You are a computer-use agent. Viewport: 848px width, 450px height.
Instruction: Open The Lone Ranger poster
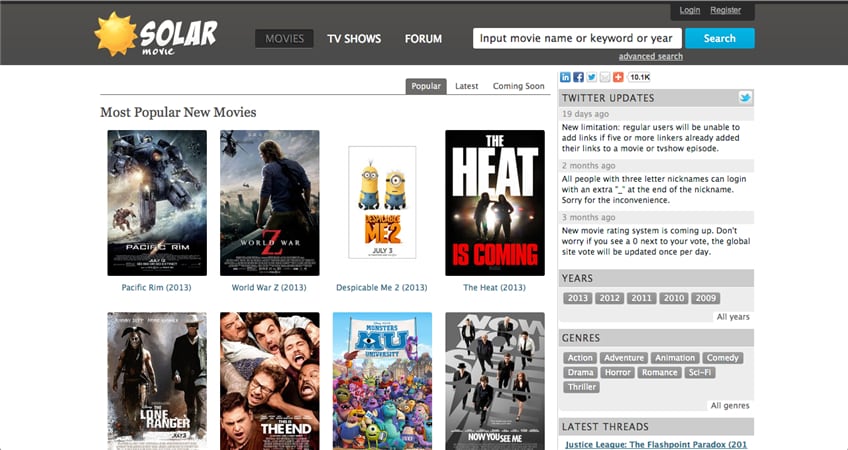[157, 381]
